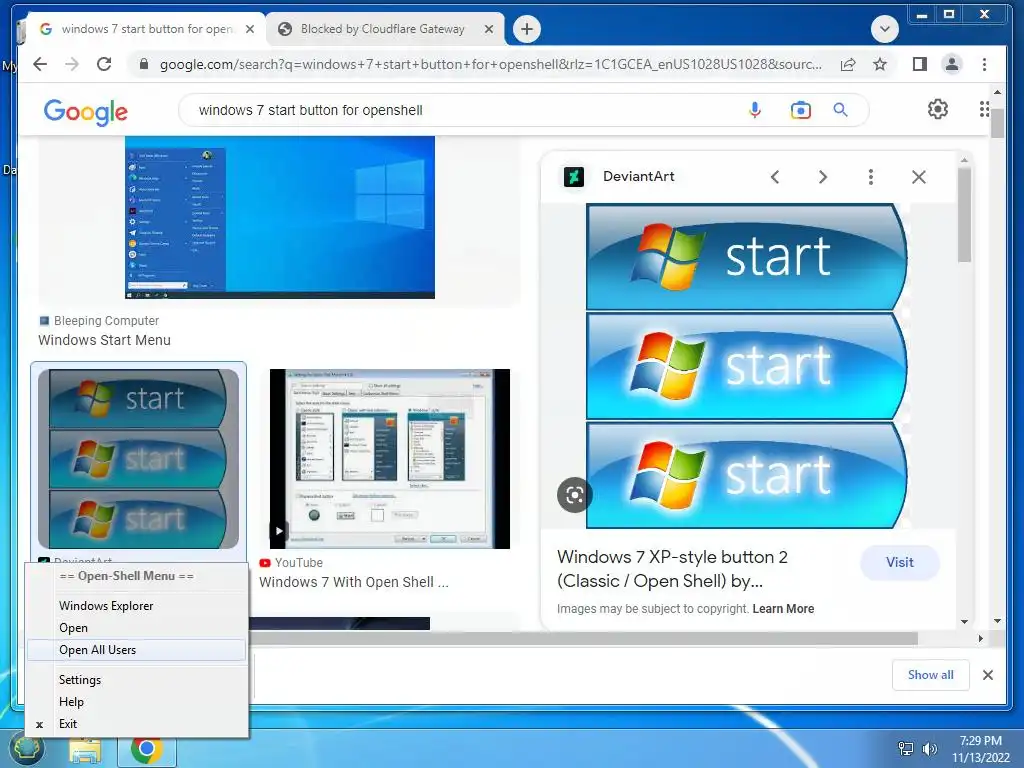The height and width of the screenshot is (768, 1024).
Task: Click the large start buttons preview image
Action: (x=747, y=366)
